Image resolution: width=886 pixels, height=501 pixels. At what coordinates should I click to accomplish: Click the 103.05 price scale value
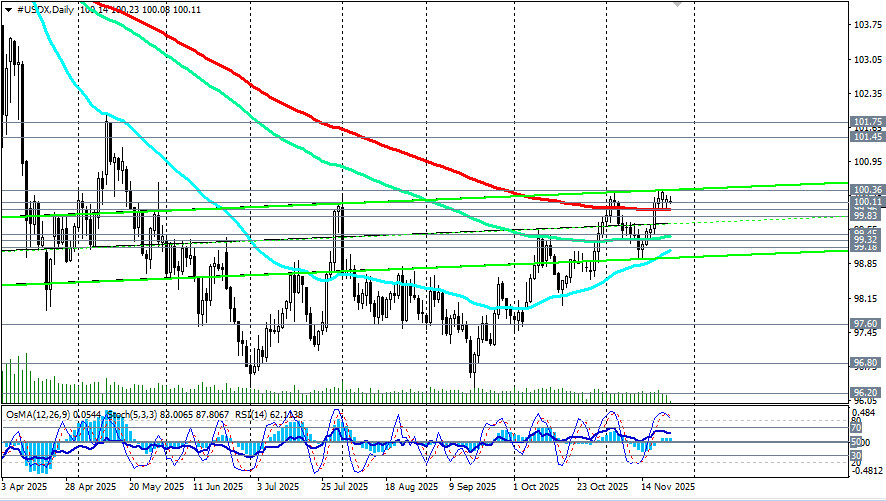coord(868,59)
